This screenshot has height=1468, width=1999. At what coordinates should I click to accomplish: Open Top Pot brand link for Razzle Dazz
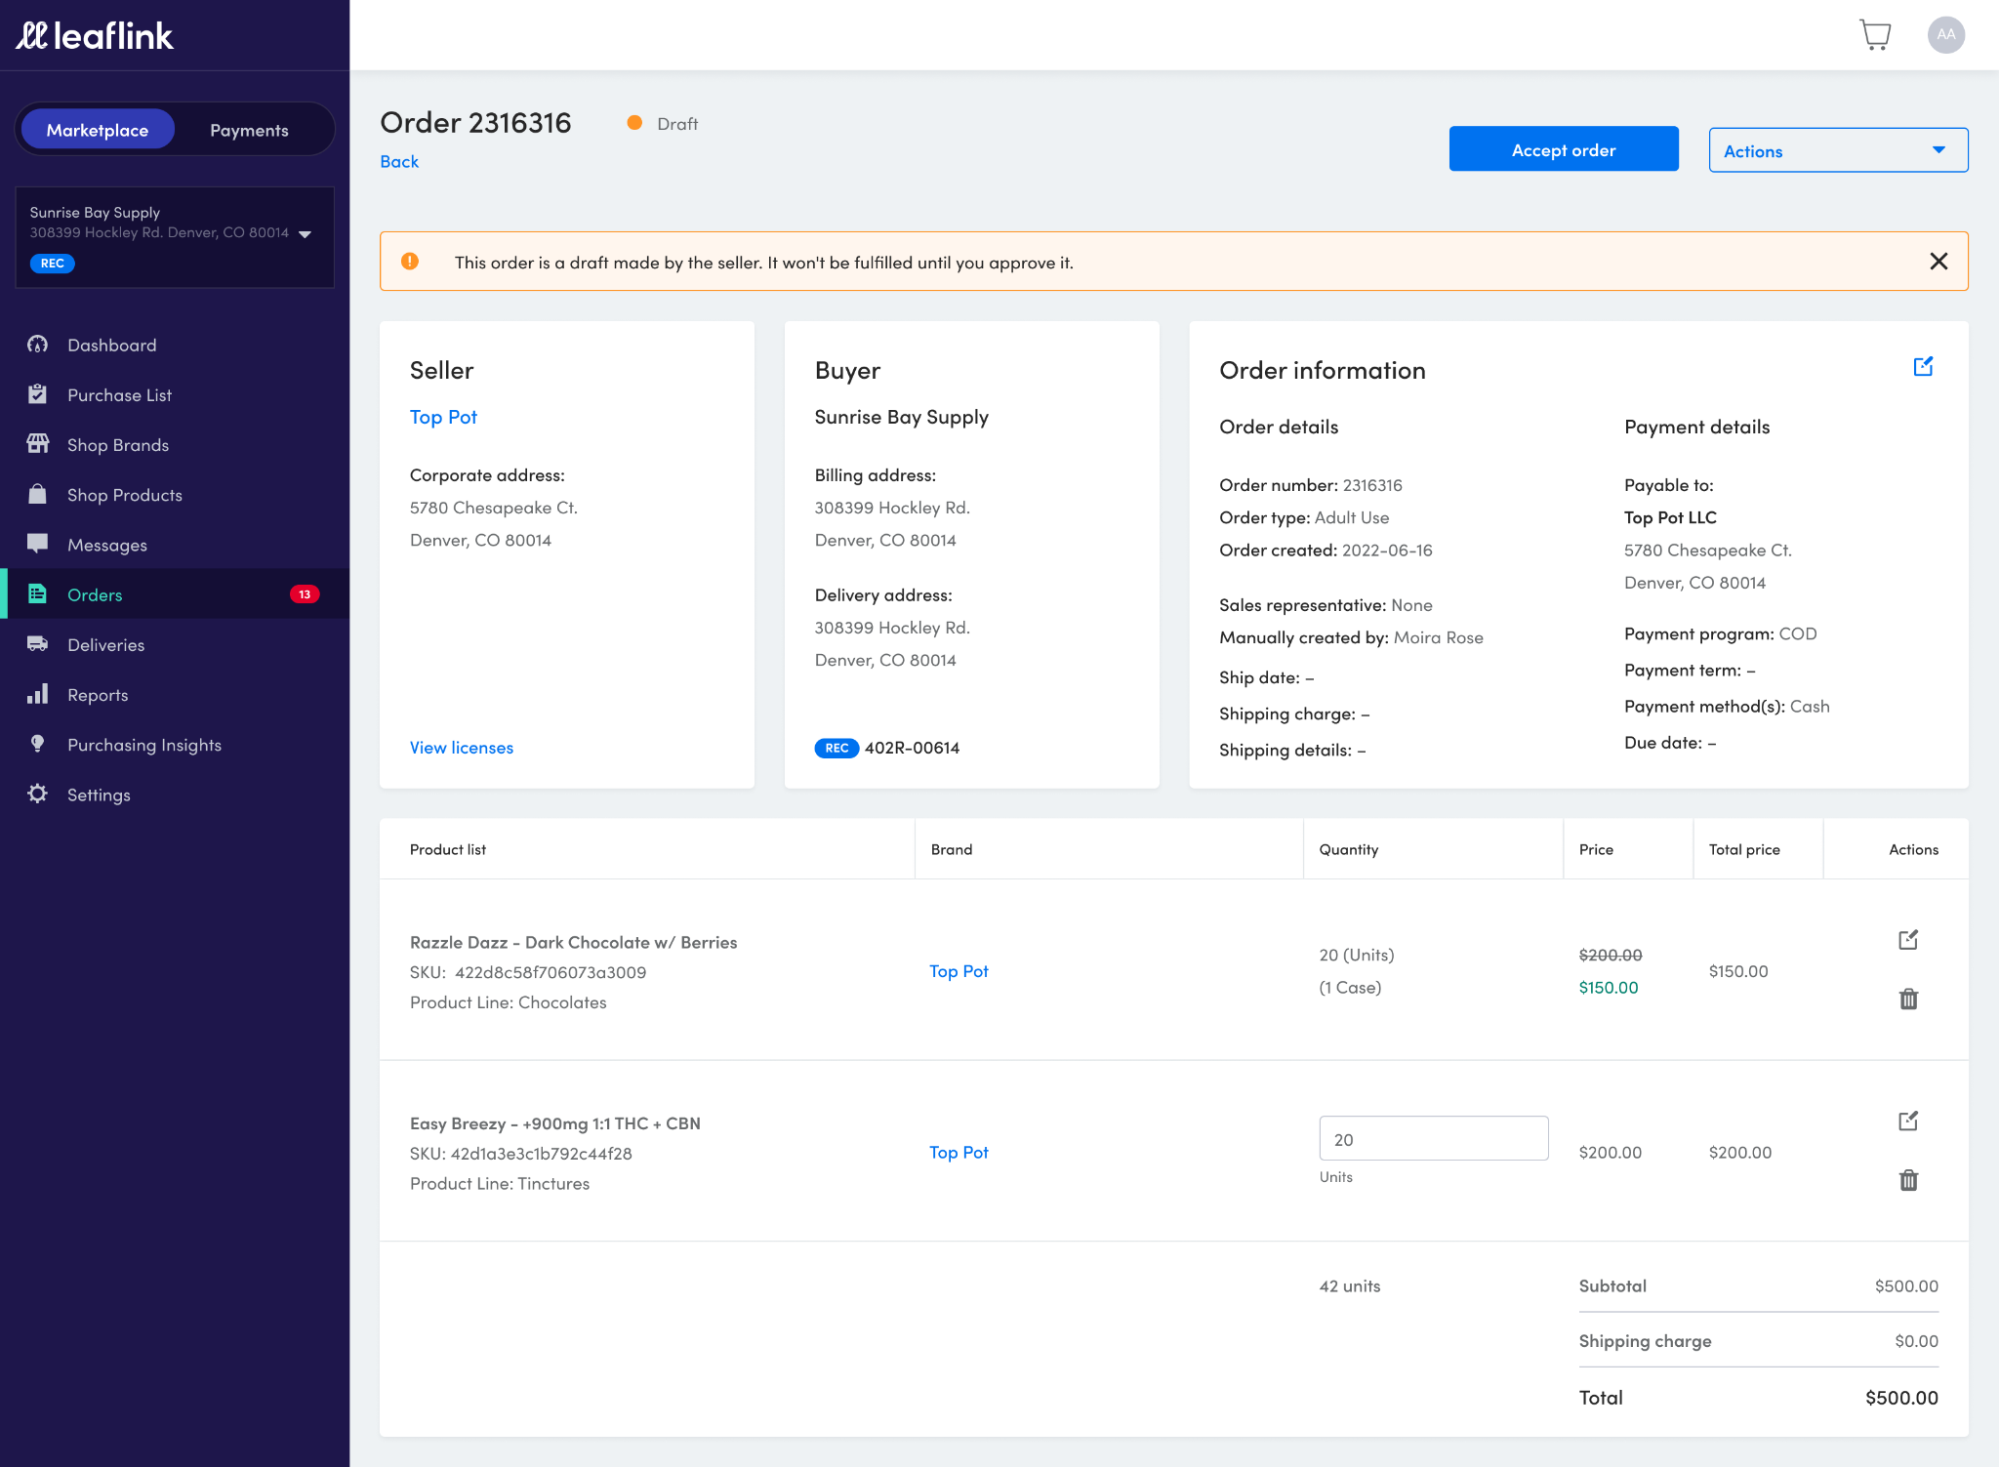point(958,971)
